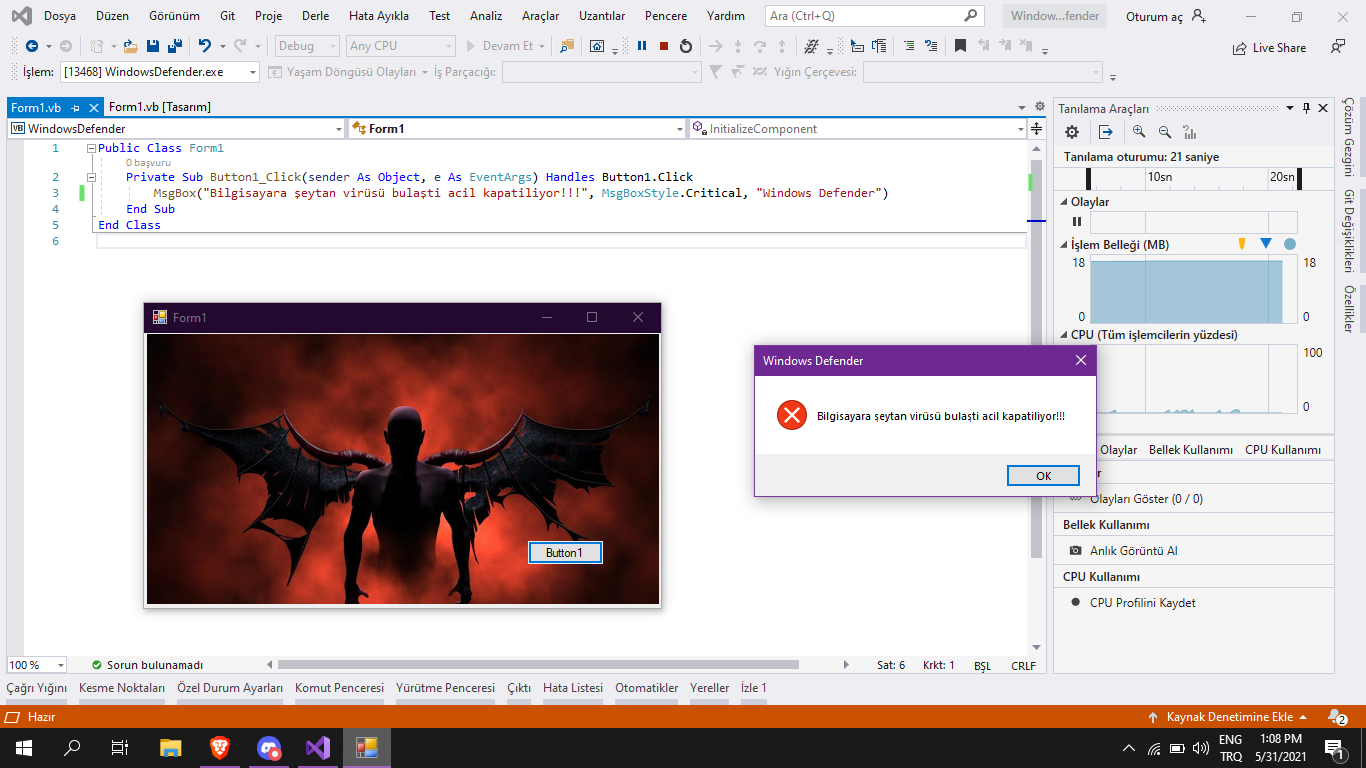Switch to the Bellek Kullanımı tab
The image size is (1366, 768).
[1191, 450]
